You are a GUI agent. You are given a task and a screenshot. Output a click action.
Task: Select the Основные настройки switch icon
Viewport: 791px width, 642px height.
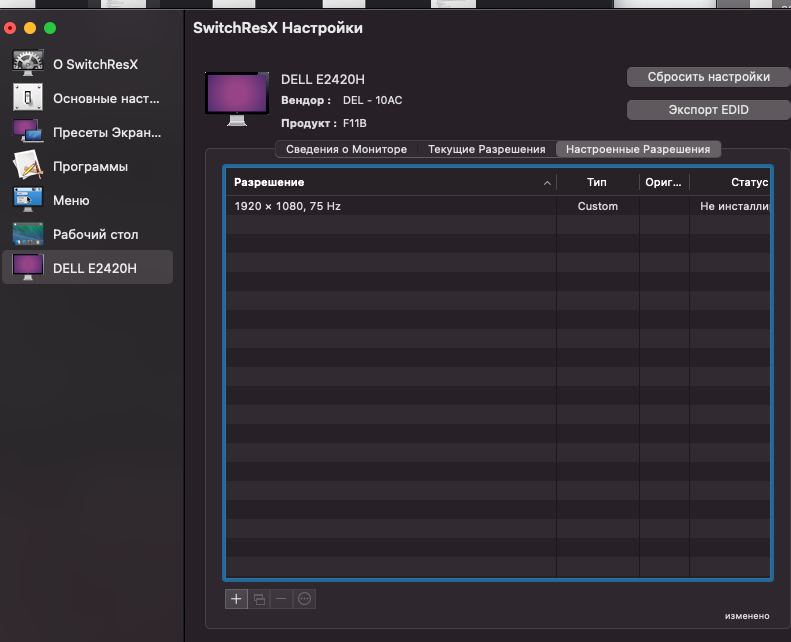(x=28, y=97)
